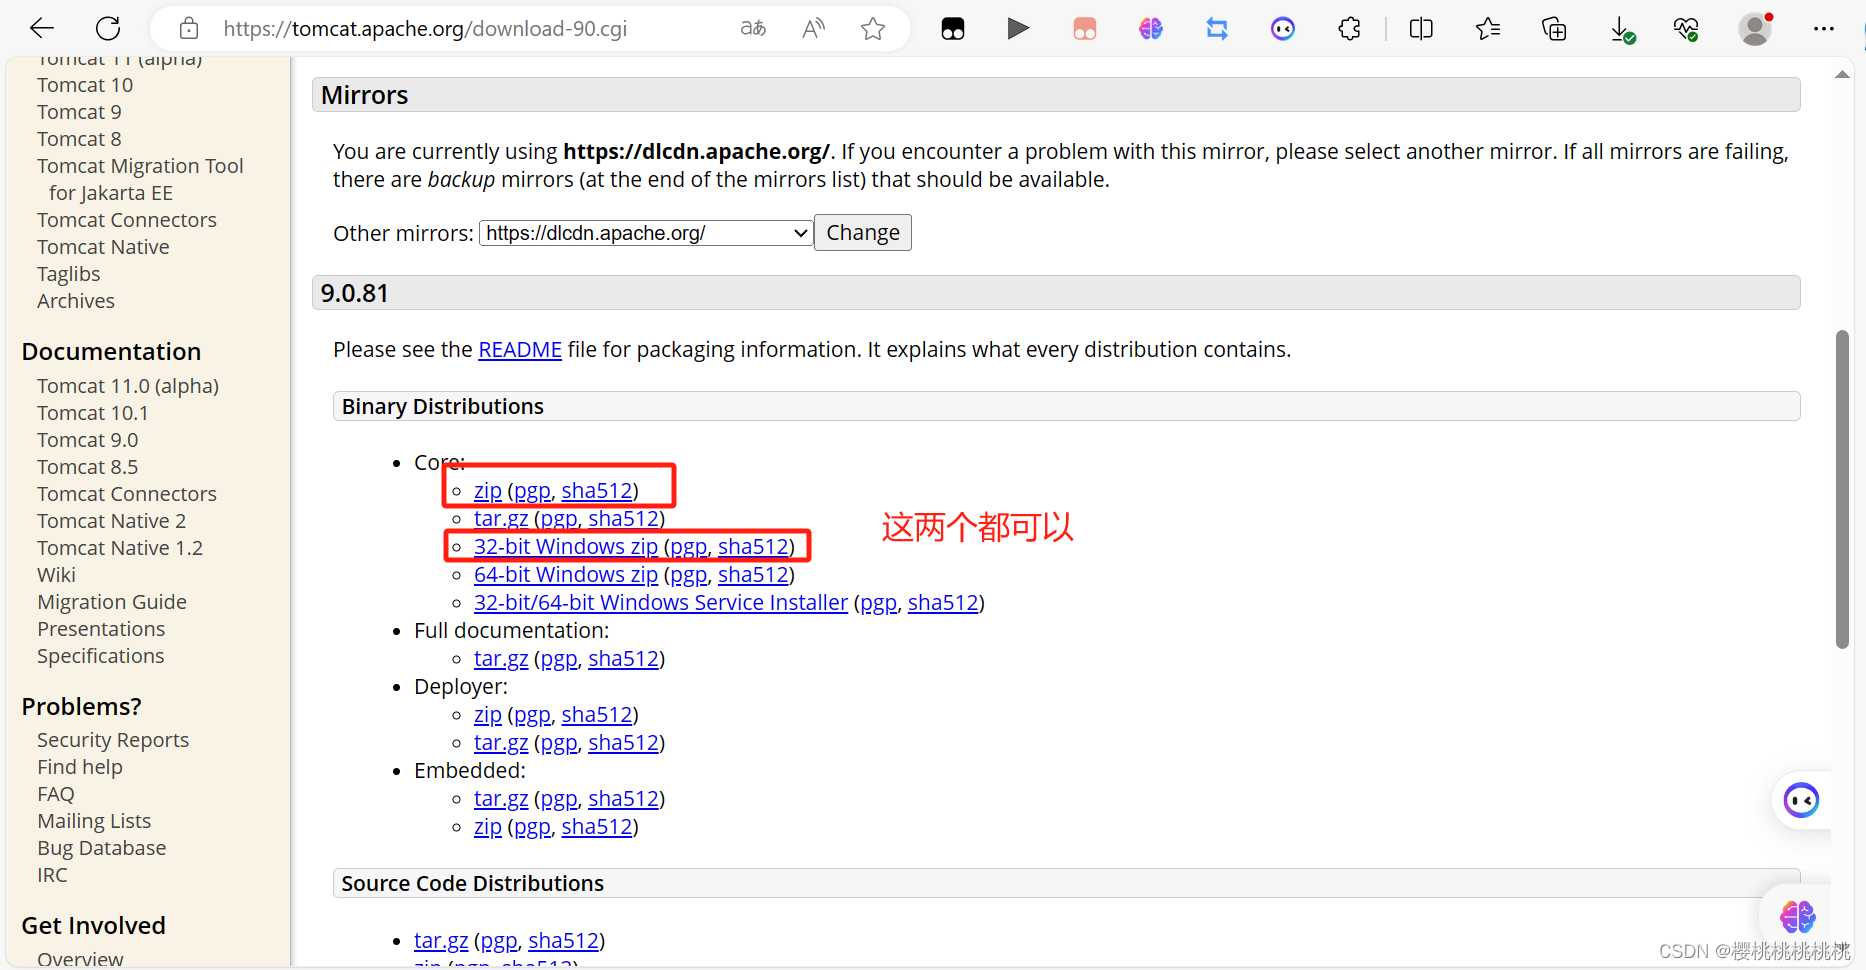
Task: Open the Other mirrors dropdown
Action: click(646, 233)
